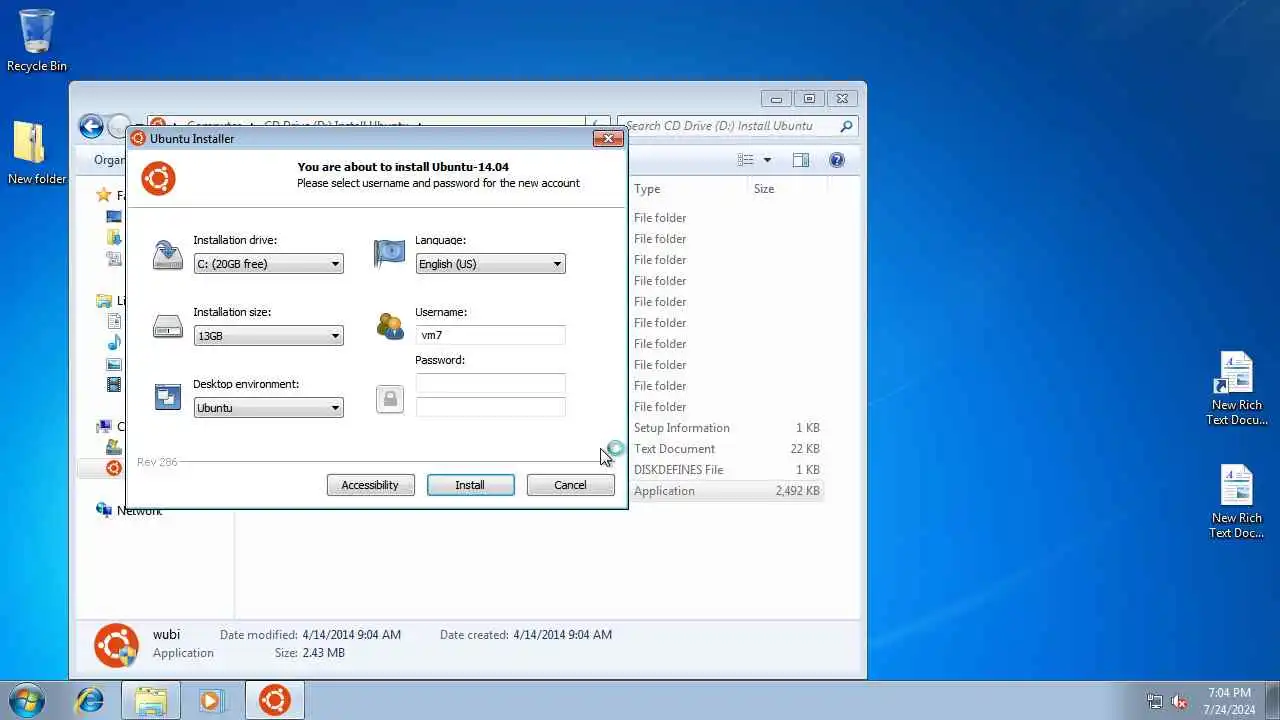The height and width of the screenshot is (720, 1280).
Task: Click the Size 2.43 MB value
Action: point(323,653)
